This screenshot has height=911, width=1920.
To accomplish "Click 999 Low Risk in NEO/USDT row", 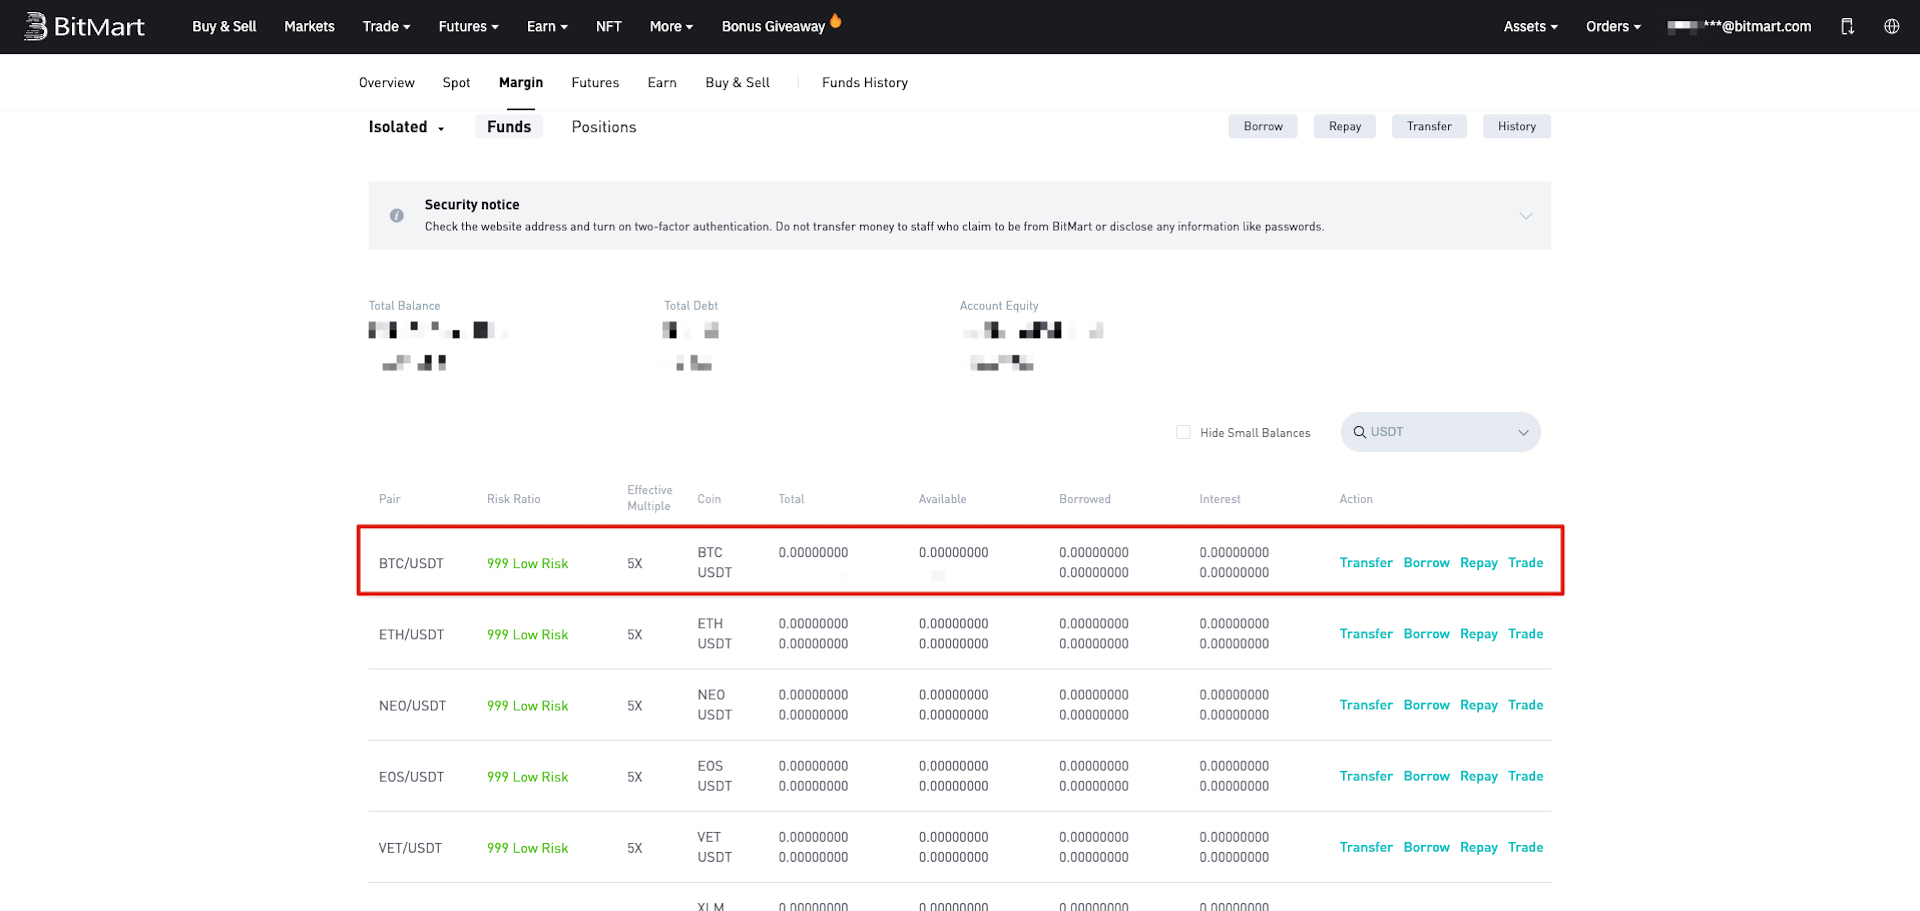I will click(x=527, y=706).
